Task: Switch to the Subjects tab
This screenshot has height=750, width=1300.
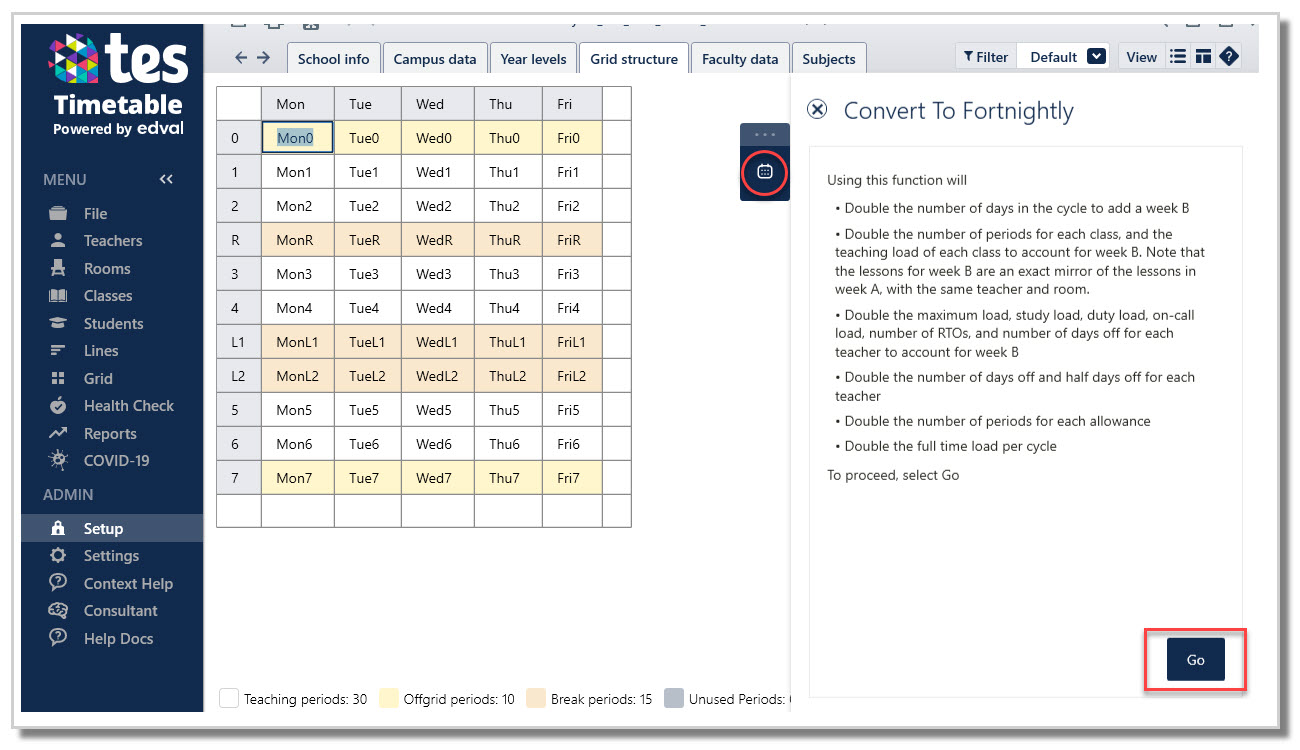Action: 829,59
